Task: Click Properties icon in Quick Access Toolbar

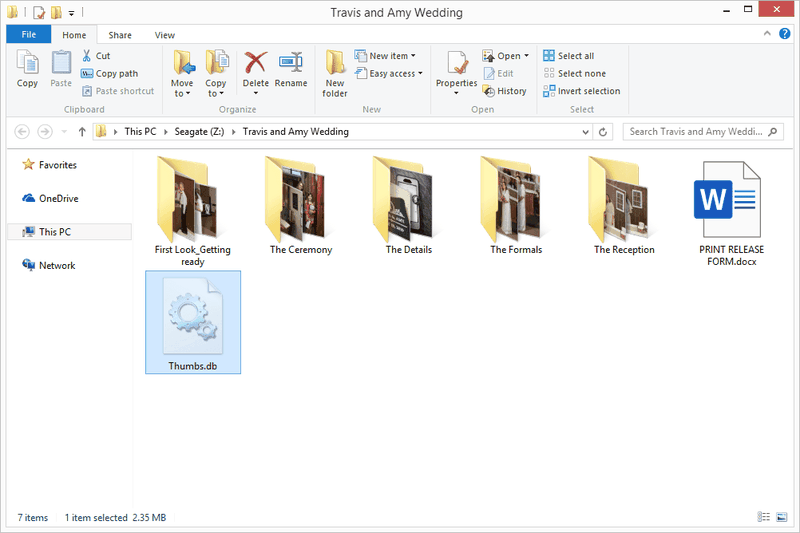Action: pos(39,12)
